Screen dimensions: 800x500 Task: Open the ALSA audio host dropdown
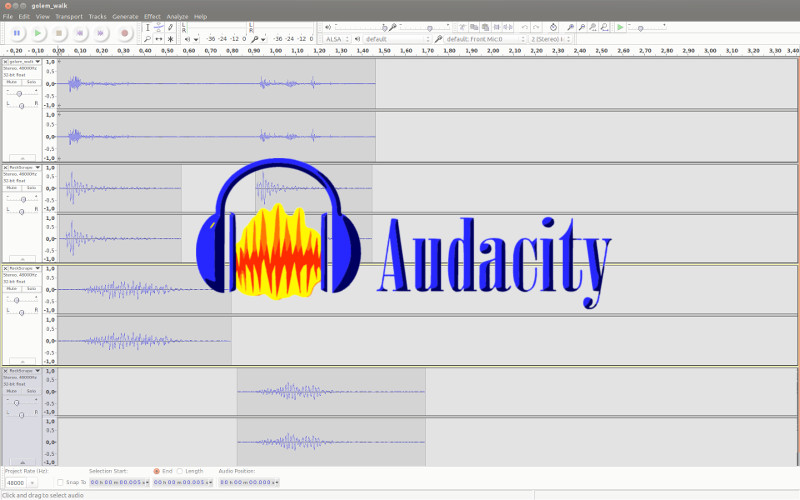(337, 39)
